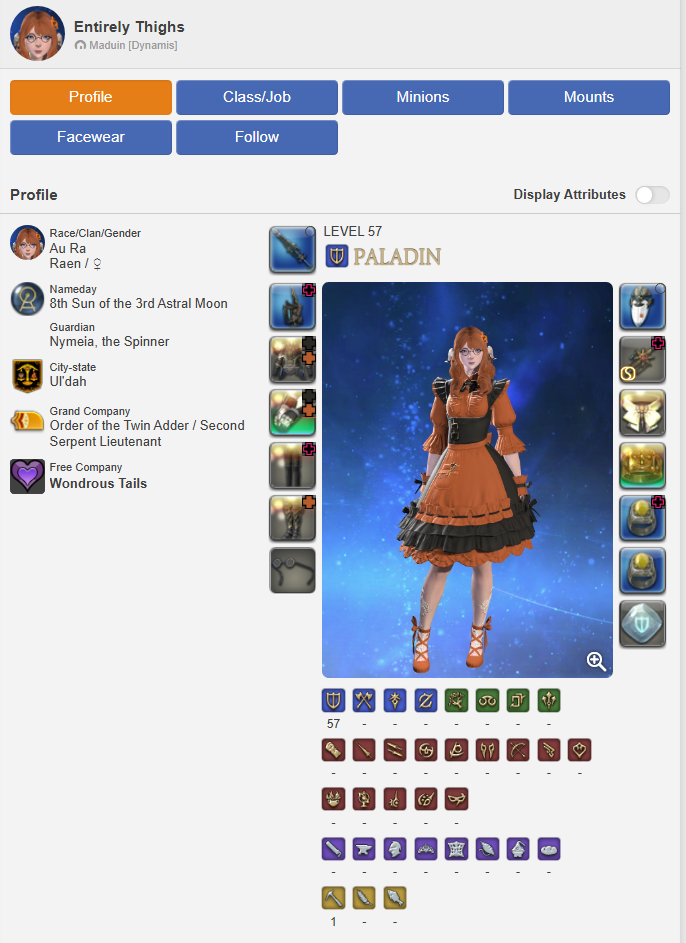Screen dimensions: 686x943
Task: Click the White Mage job icon
Action: (456, 701)
